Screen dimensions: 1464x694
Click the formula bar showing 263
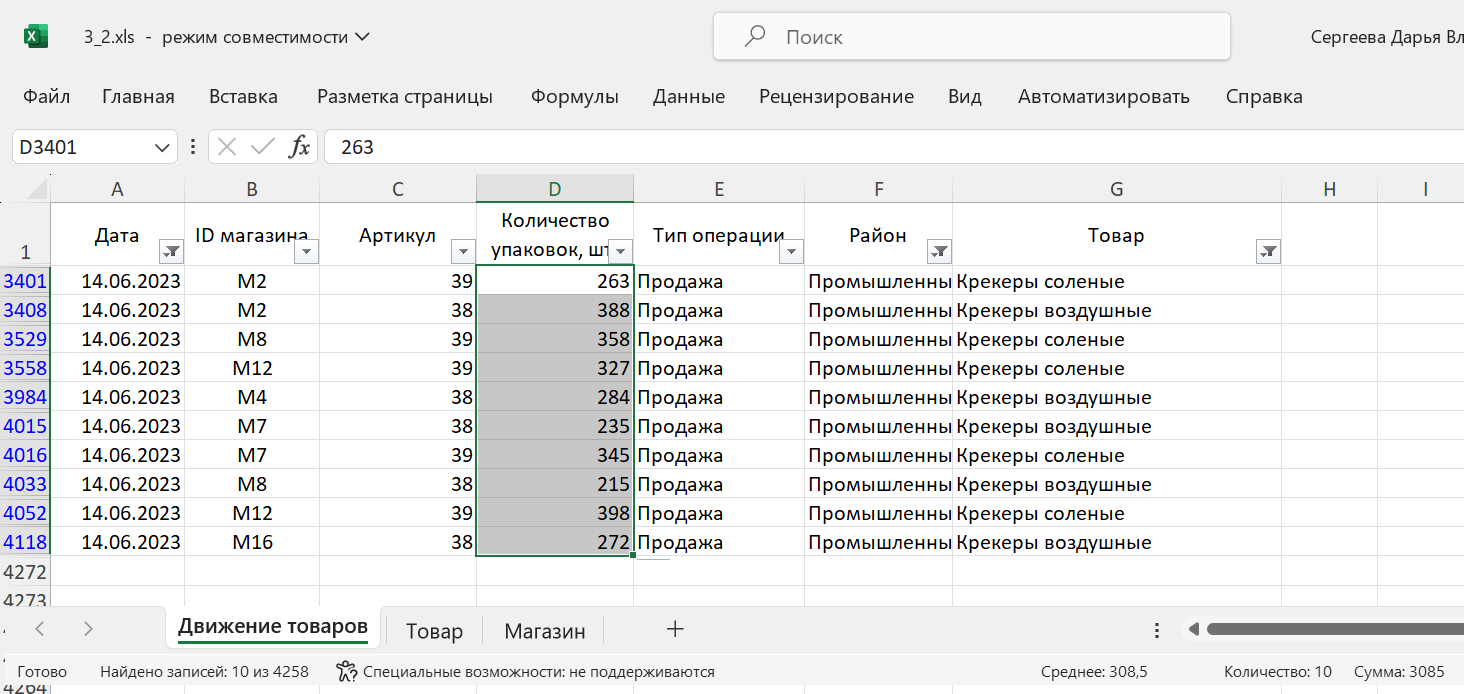pyautogui.click(x=894, y=147)
